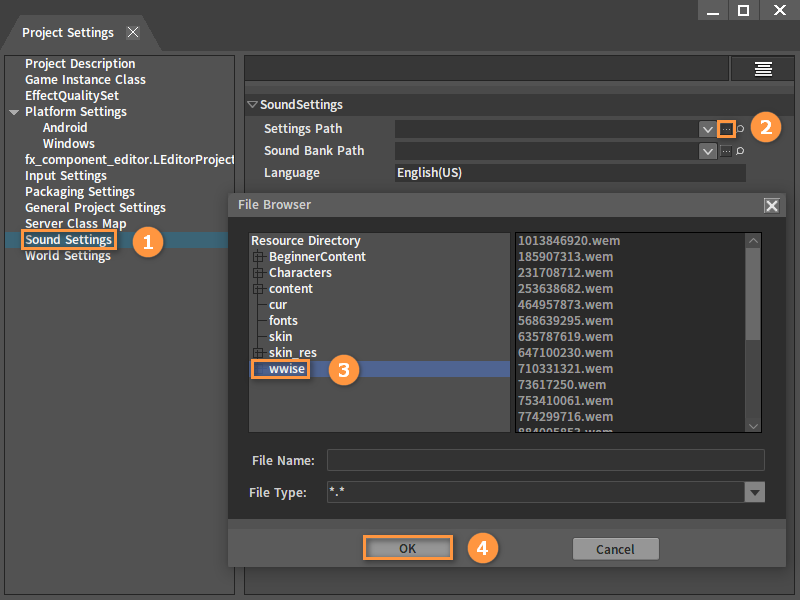Click the search icon beside Settings Path
This screenshot has width=800, height=600.
(741, 129)
